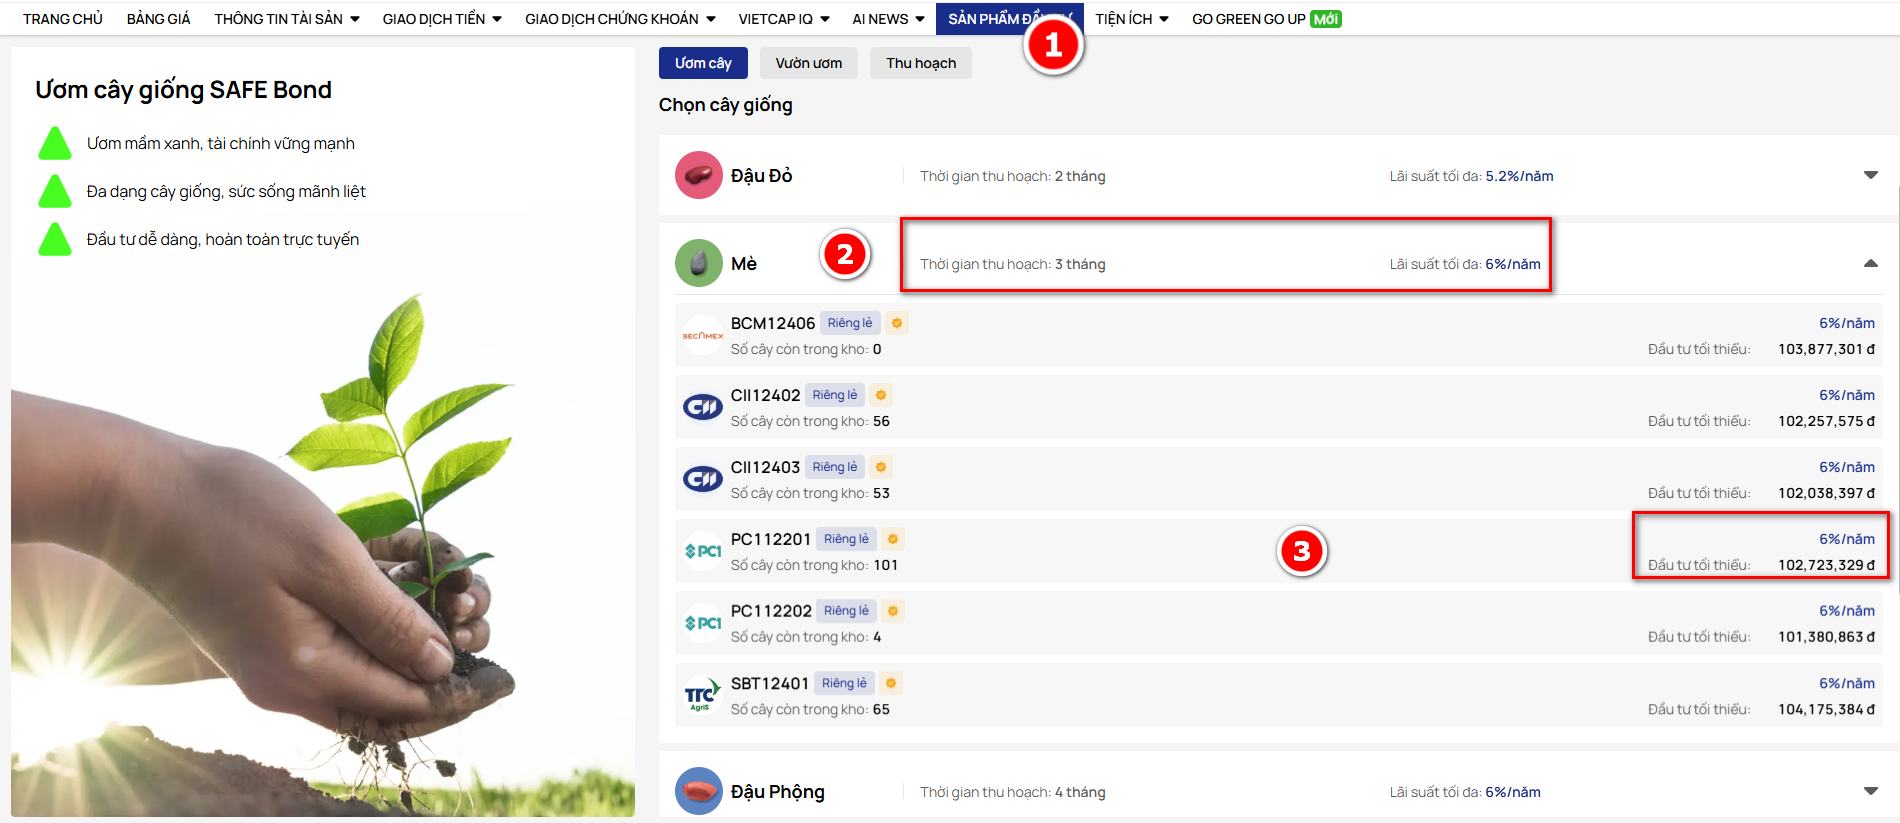Click 'Số cây còn trong kho: 65' text
The width and height of the screenshot is (1900, 823).
pos(810,709)
